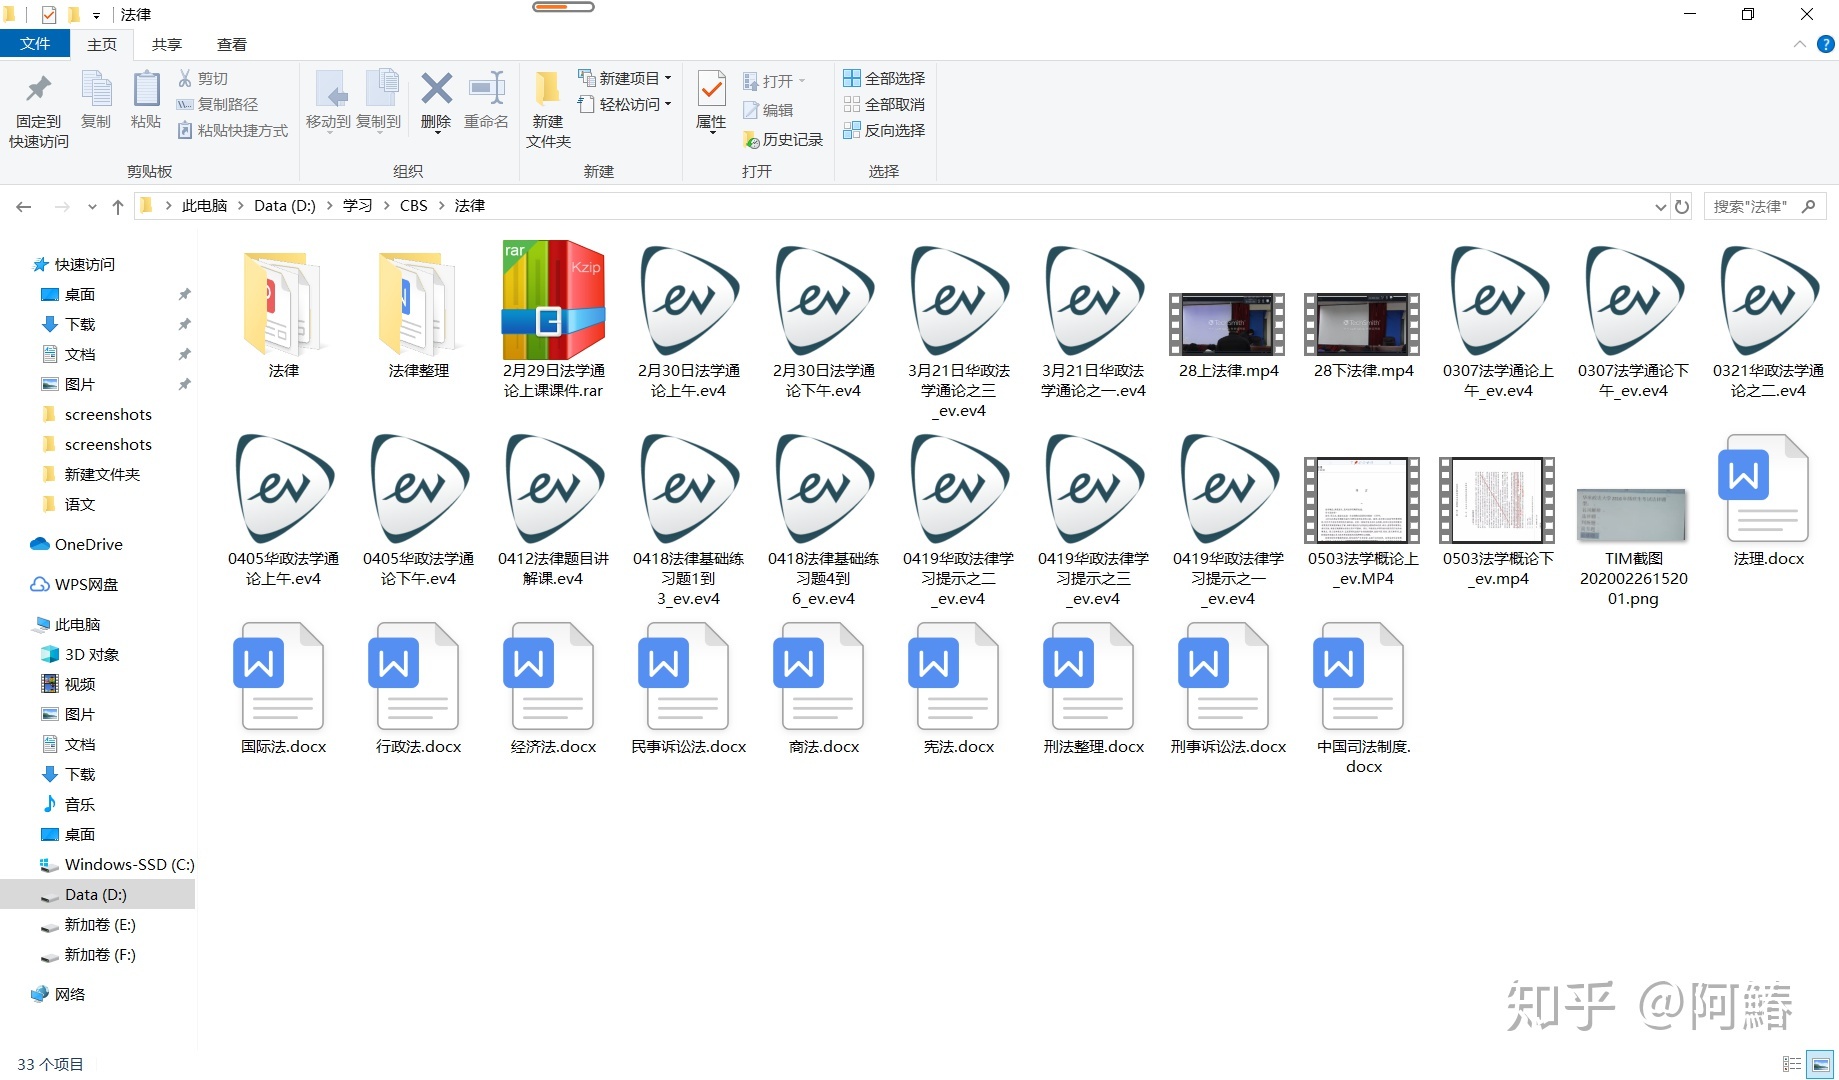
Task: Switch to the Share (共享) tab
Action: 167,44
